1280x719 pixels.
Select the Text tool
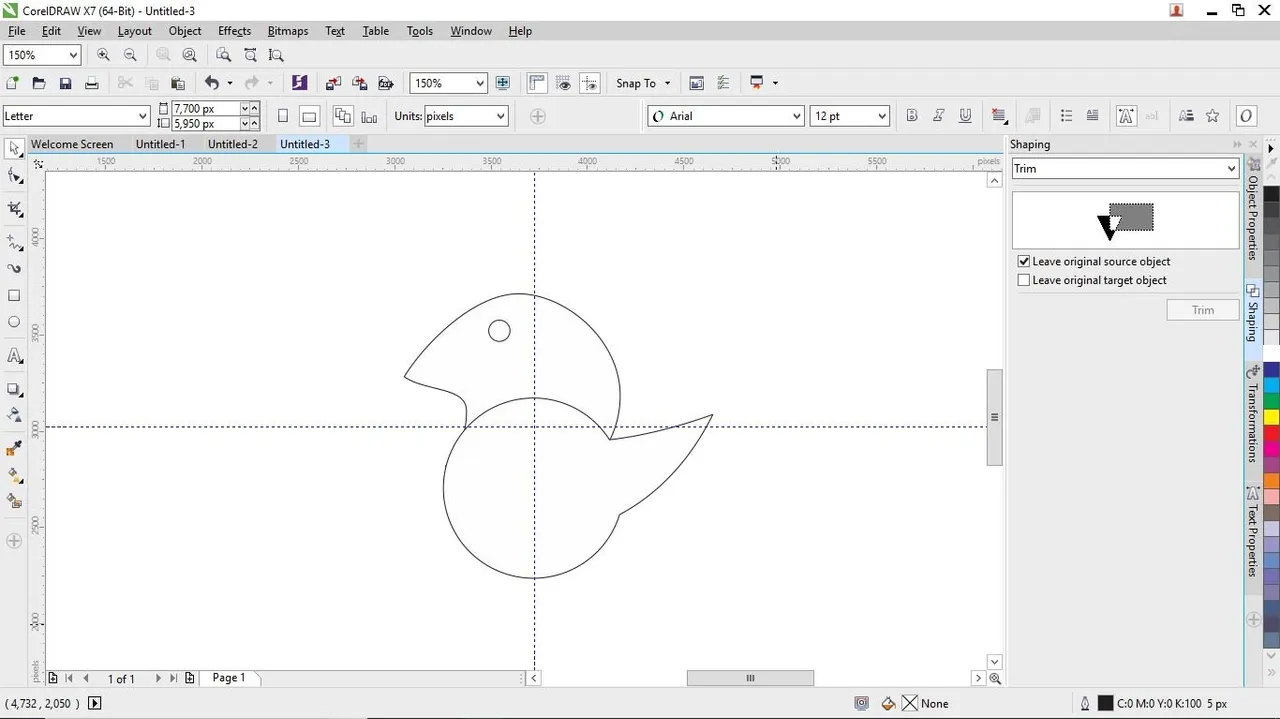point(14,356)
